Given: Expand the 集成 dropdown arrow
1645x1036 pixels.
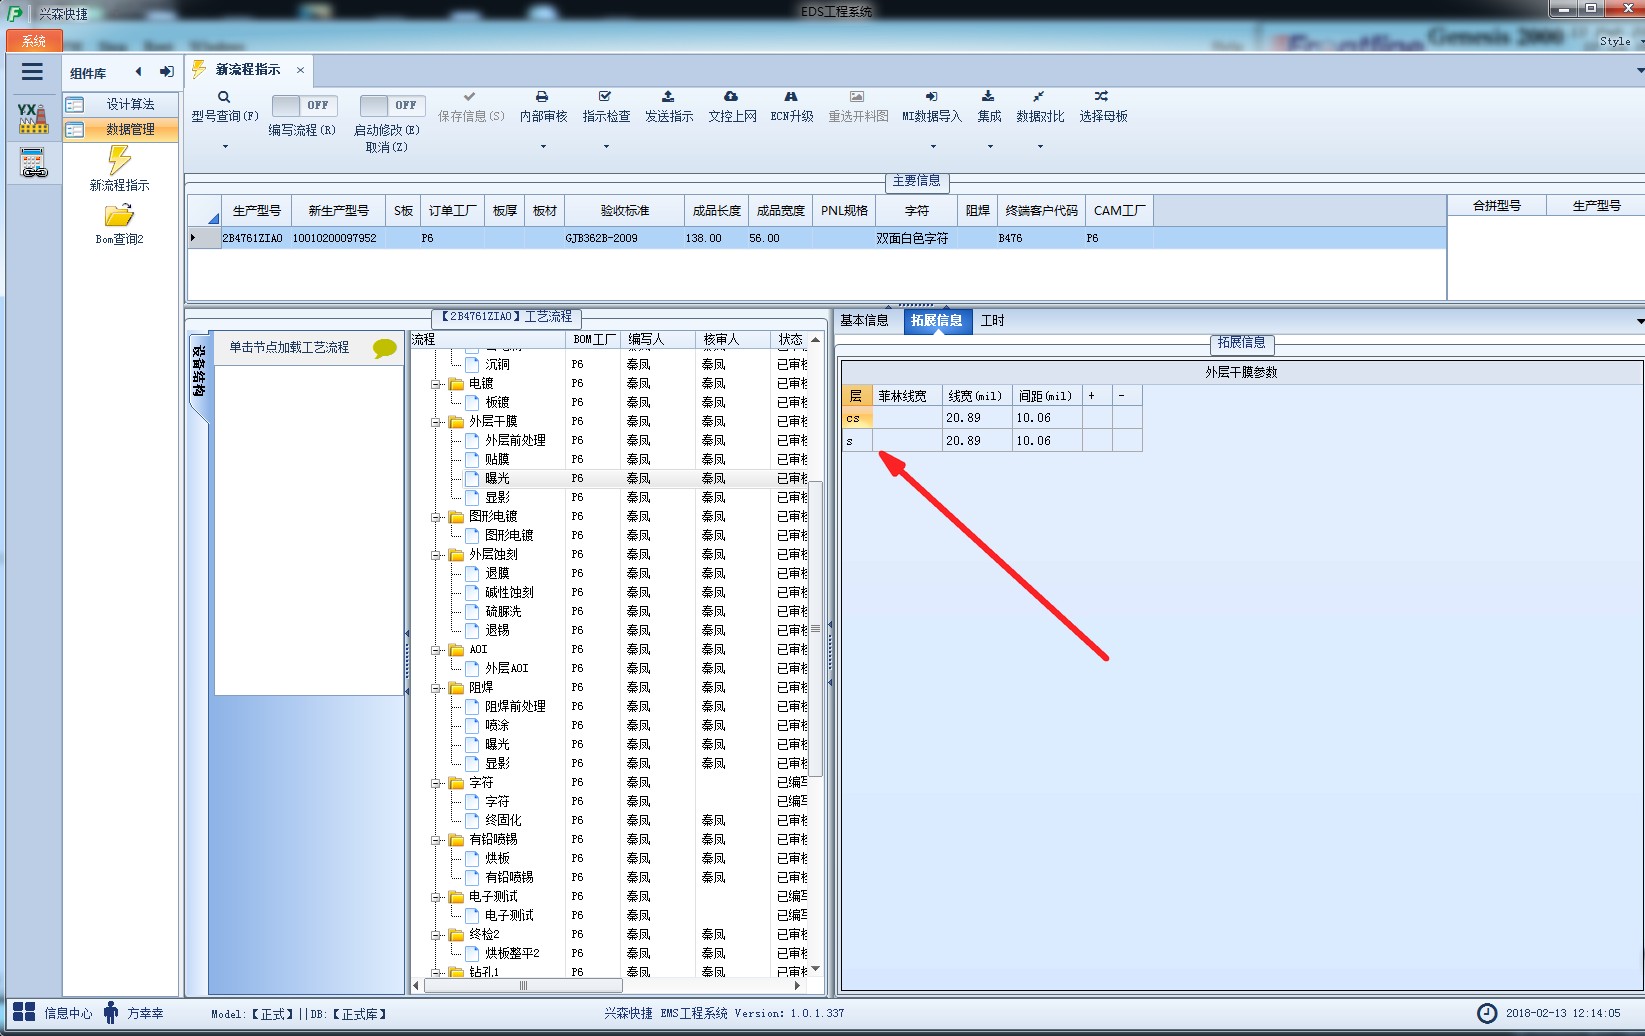Looking at the screenshot, I should pyautogui.click(x=990, y=147).
